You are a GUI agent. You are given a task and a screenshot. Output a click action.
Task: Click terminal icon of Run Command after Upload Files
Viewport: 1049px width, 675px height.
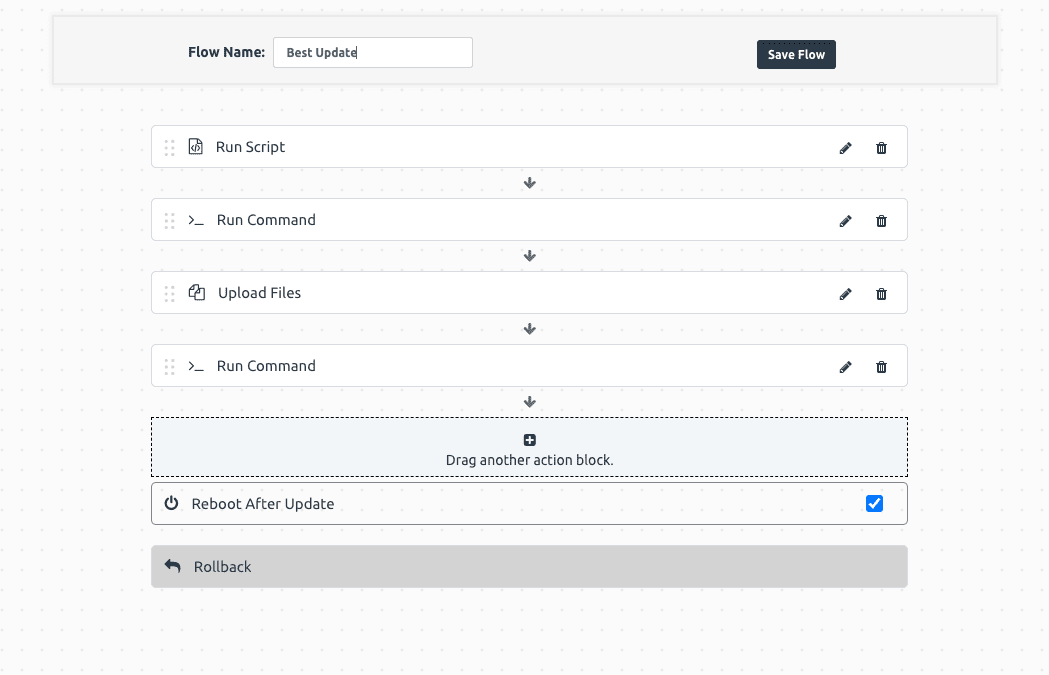pos(196,366)
